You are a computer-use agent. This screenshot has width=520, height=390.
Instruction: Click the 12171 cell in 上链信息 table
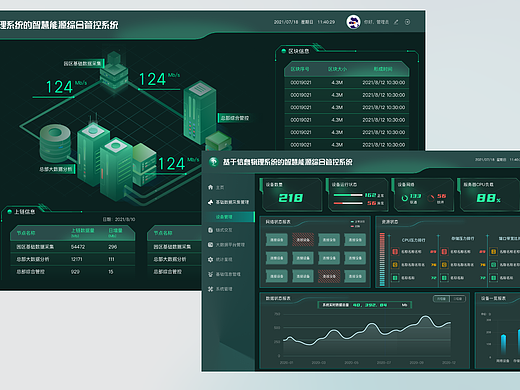pos(77,259)
